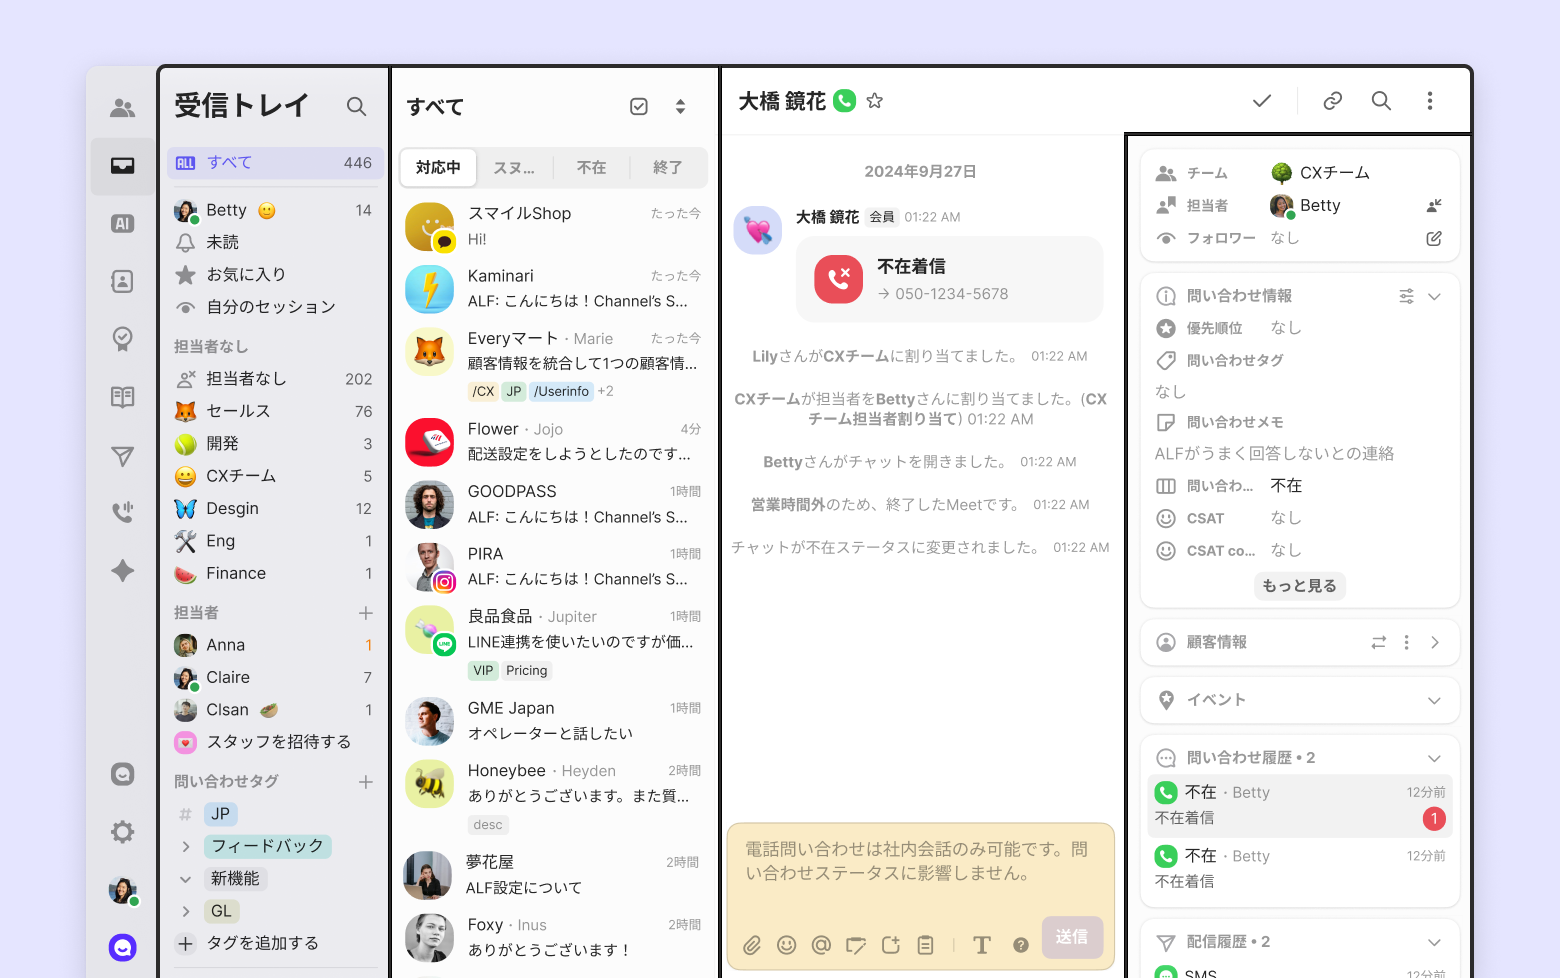Attach a file with the paperclip icon
1560x978 pixels.
(x=752, y=944)
